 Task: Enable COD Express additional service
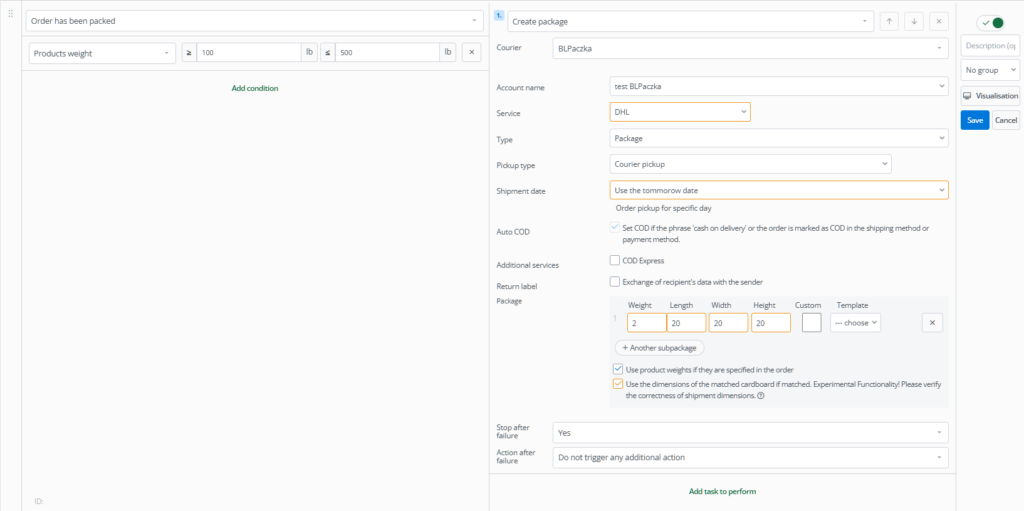[x=615, y=260]
